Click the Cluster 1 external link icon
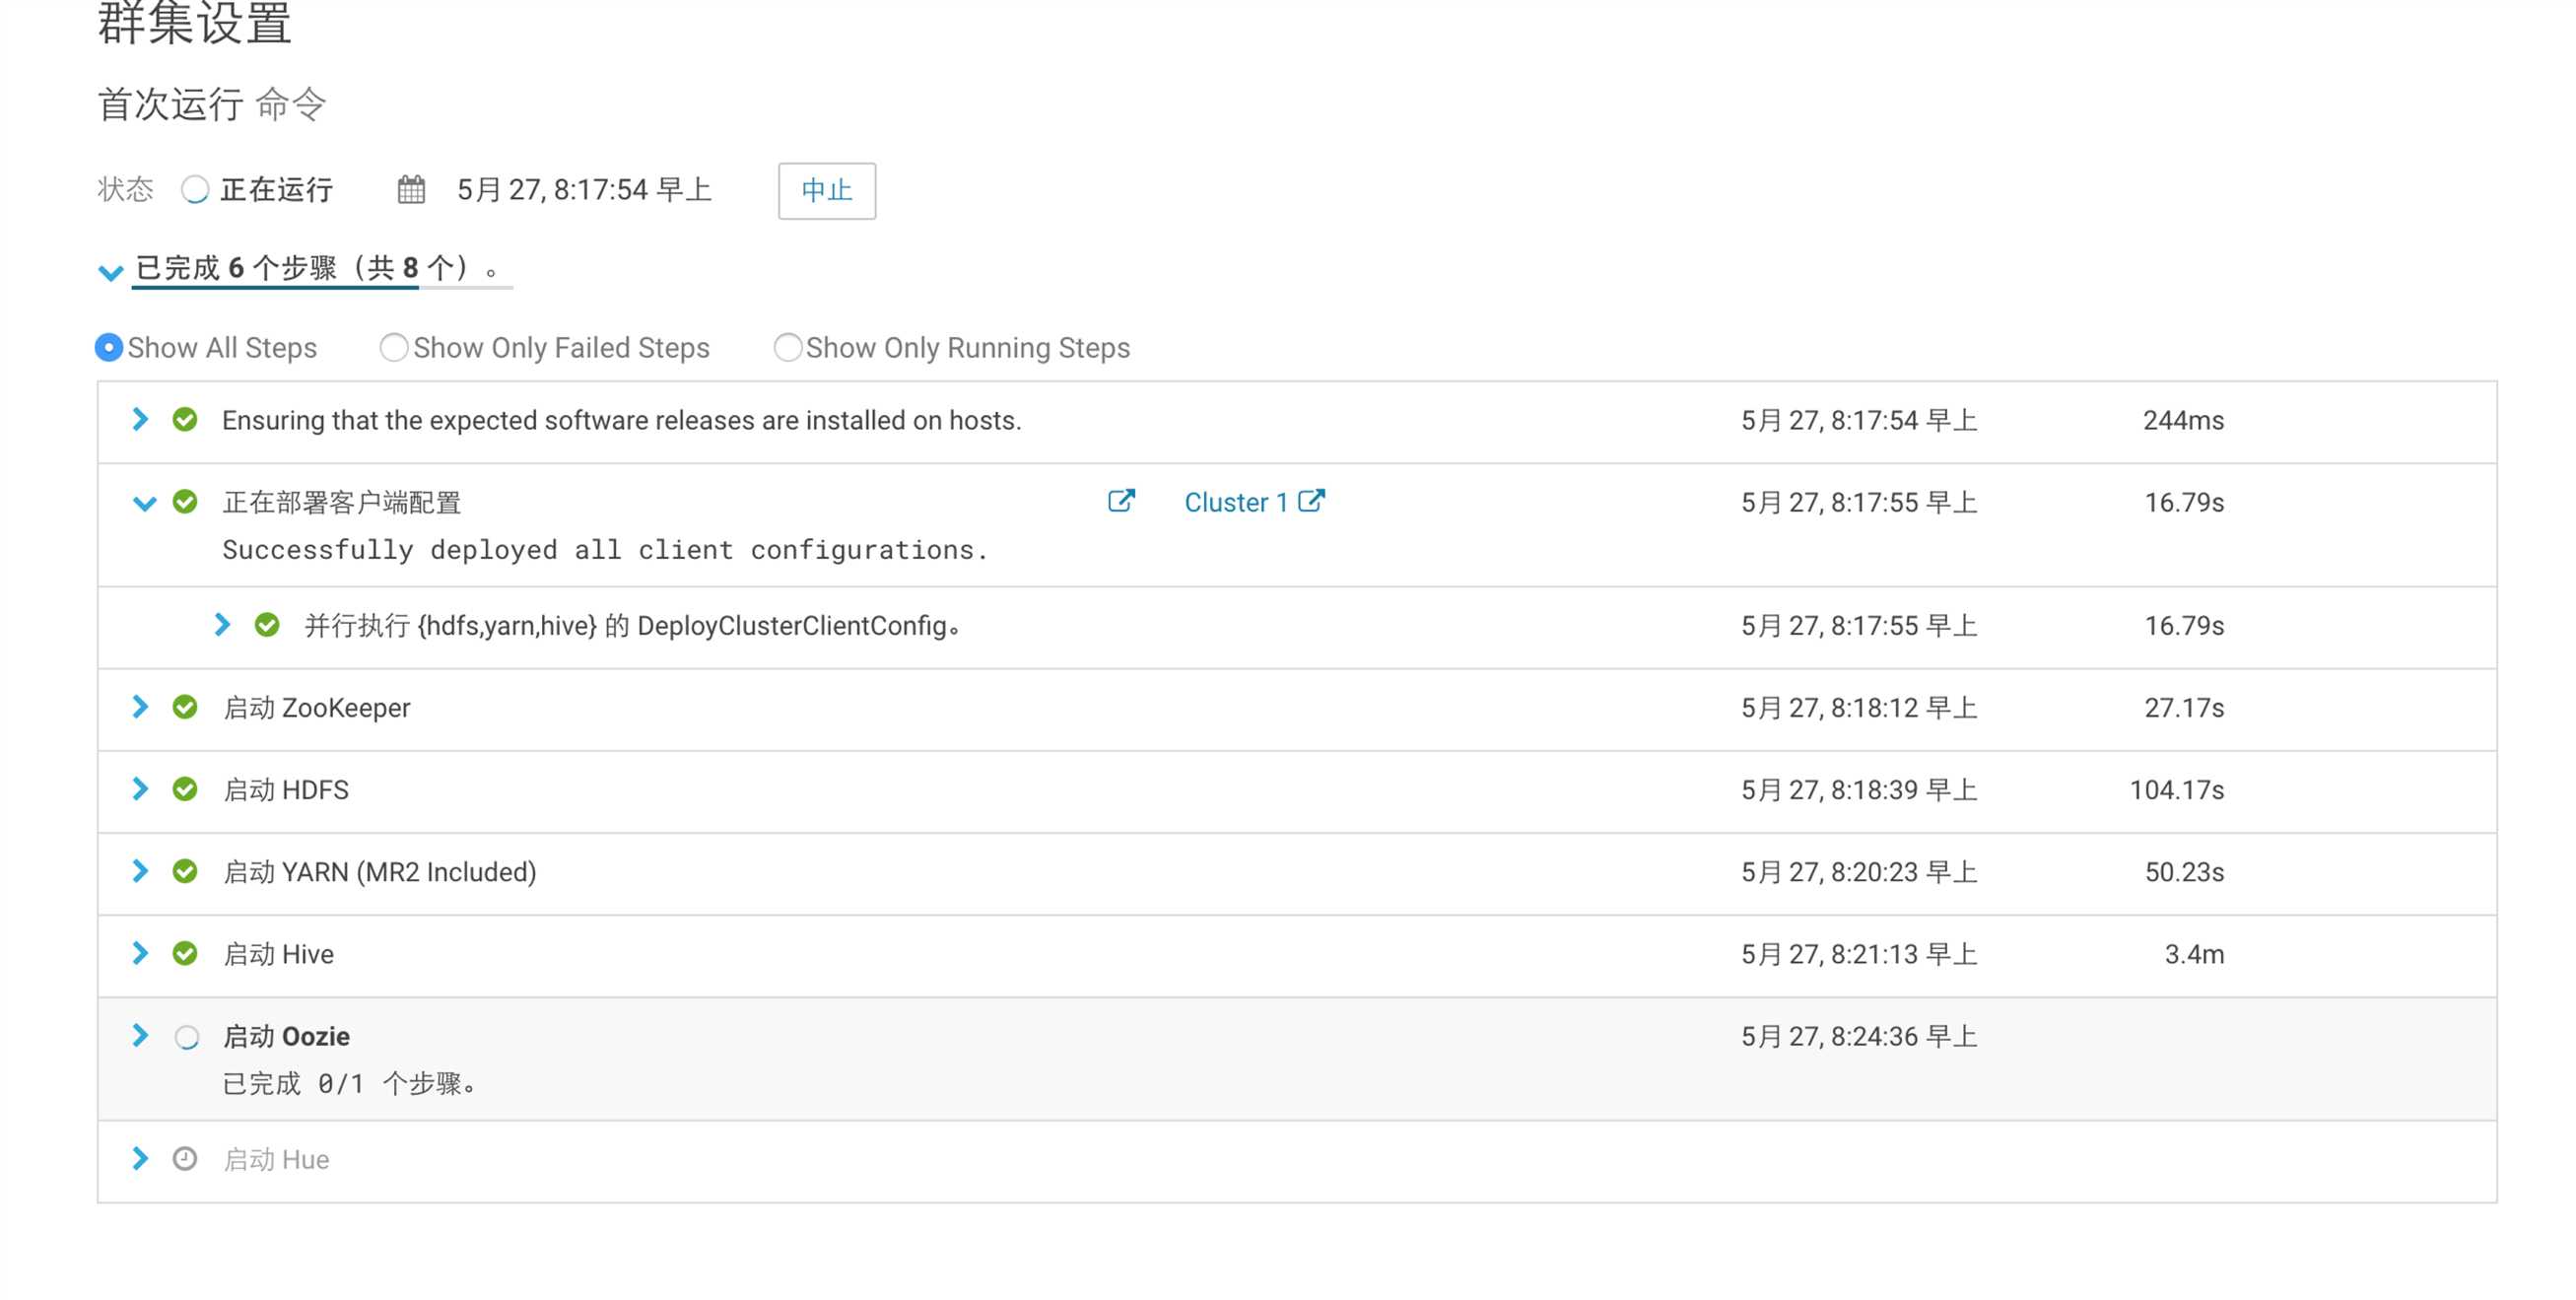2576x1300 pixels. pyautogui.click(x=1317, y=501)
